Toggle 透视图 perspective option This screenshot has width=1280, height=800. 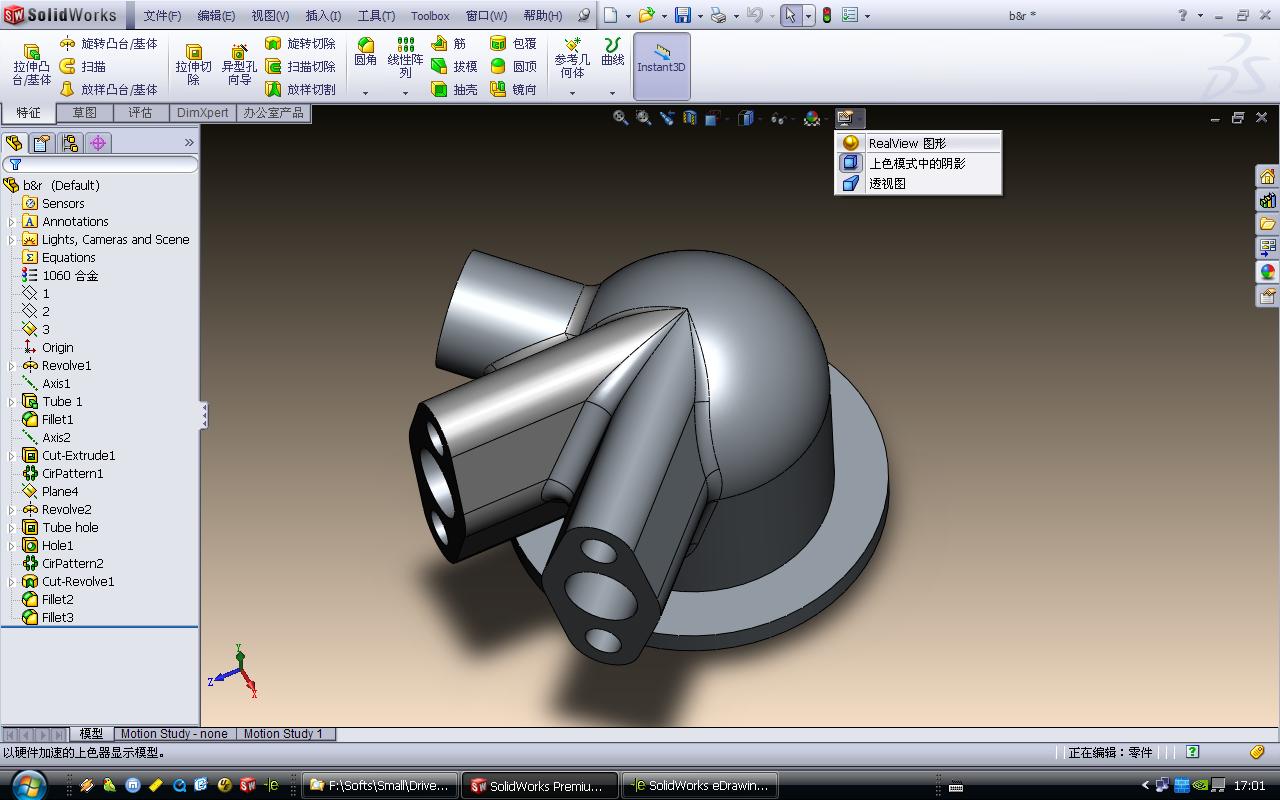918,183
